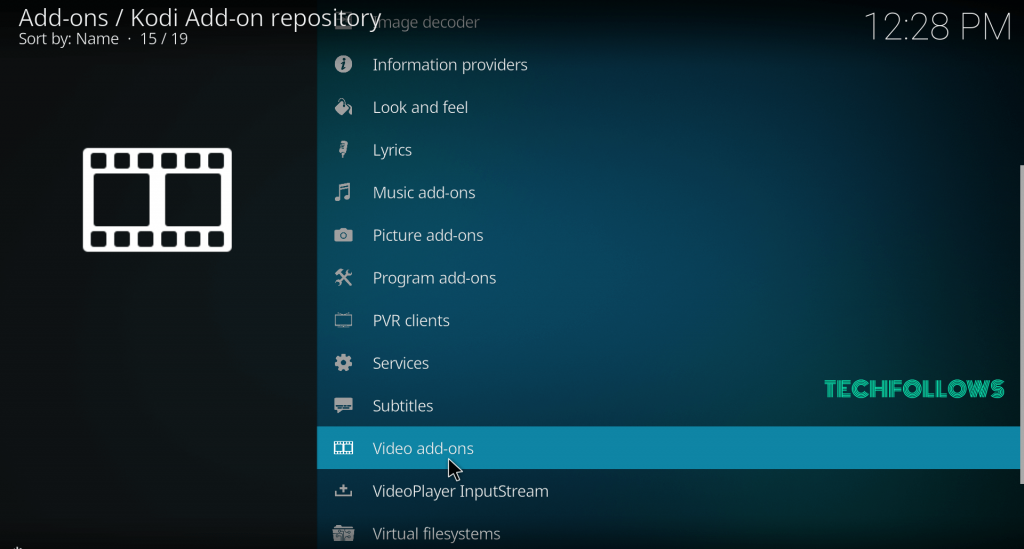Image resolution: width=1024 pixels, height=549 pixels.
Task: Select the Lyrics category
Action: coord(668,149)
